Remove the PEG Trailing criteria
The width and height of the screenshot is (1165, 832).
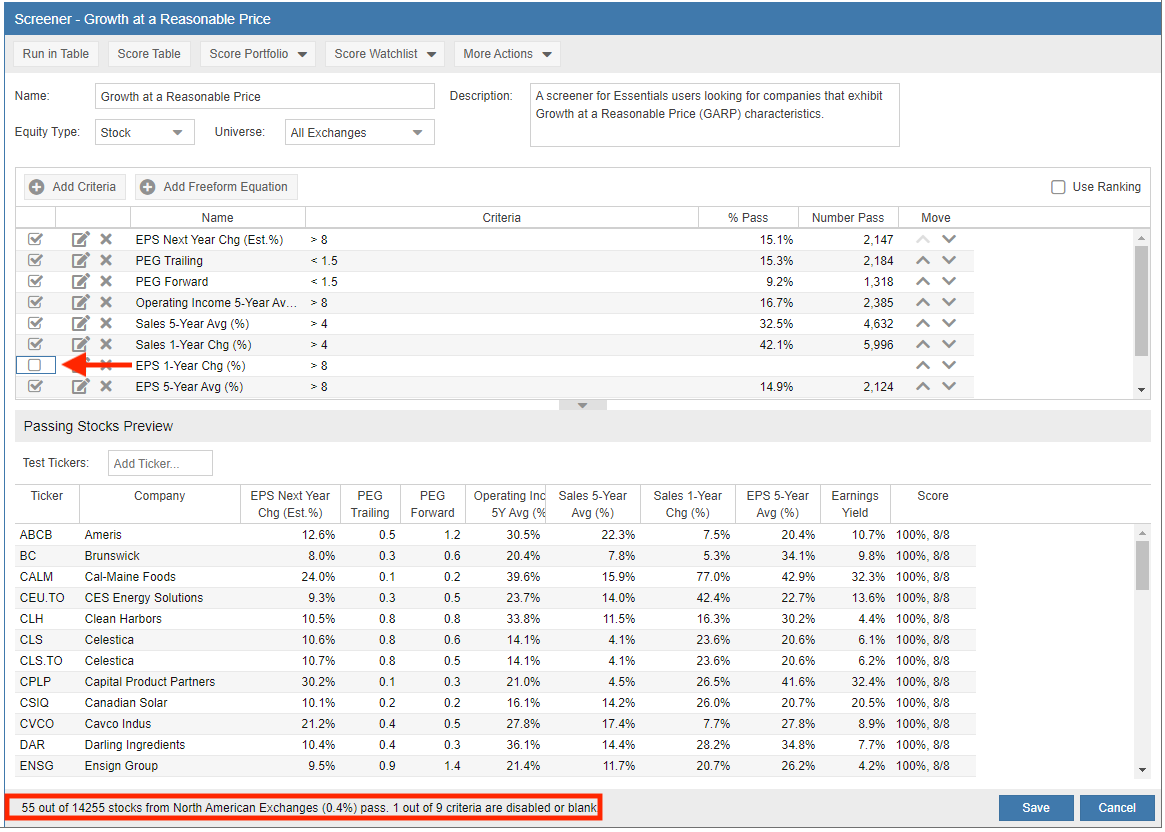tap(106, 260)
